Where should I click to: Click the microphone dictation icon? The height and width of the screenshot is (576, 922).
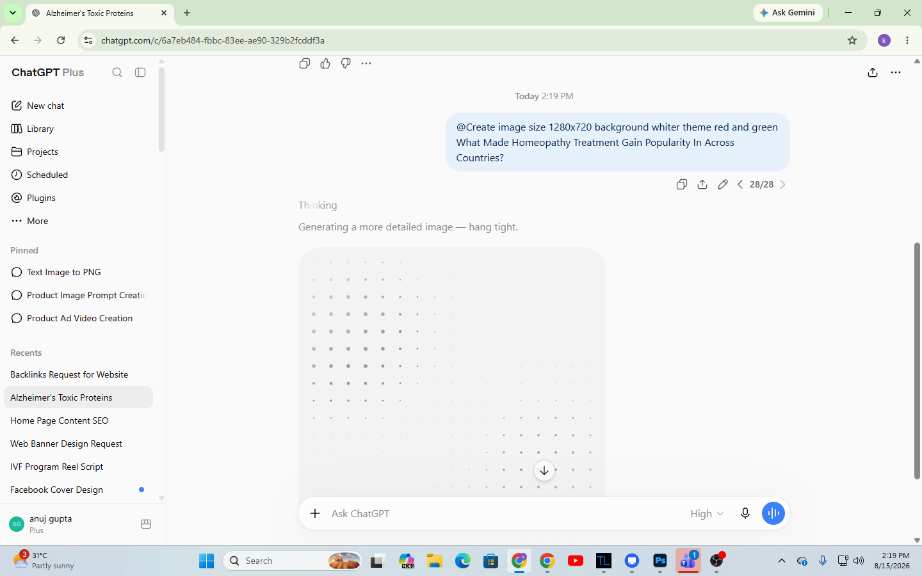pyautogui.click(x=745, y=513)
